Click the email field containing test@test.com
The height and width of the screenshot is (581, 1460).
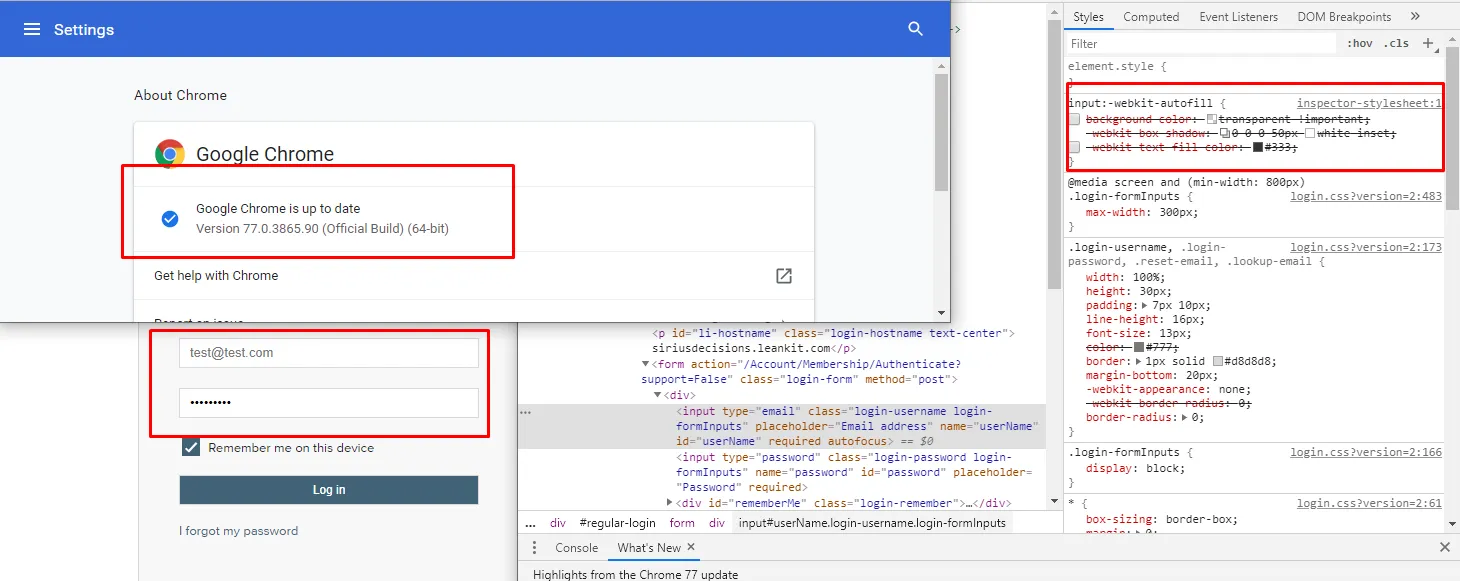point(329,353)
